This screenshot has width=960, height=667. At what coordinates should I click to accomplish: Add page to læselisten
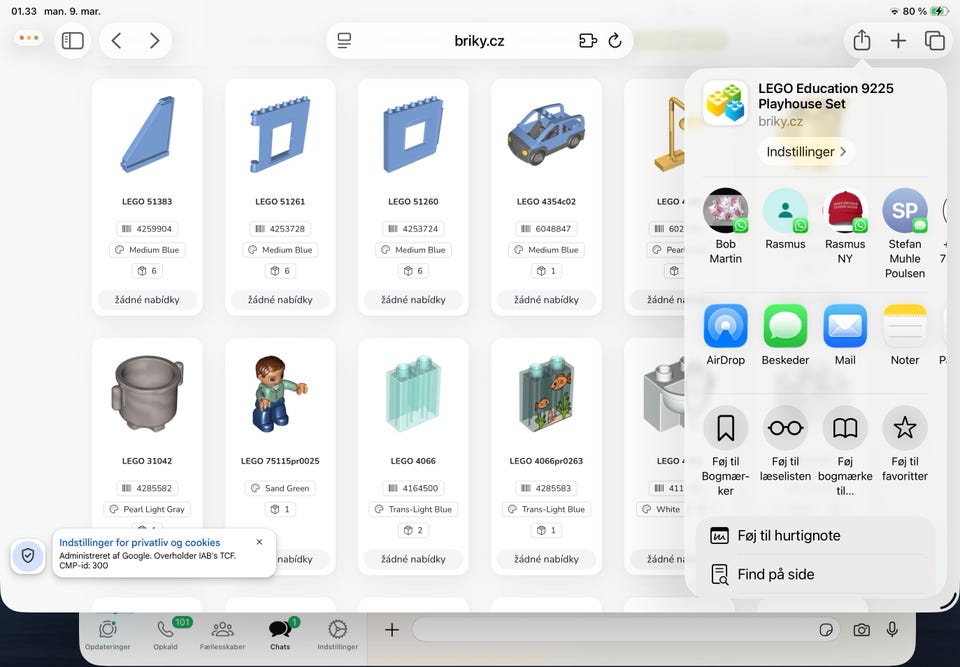pos(786,443)
